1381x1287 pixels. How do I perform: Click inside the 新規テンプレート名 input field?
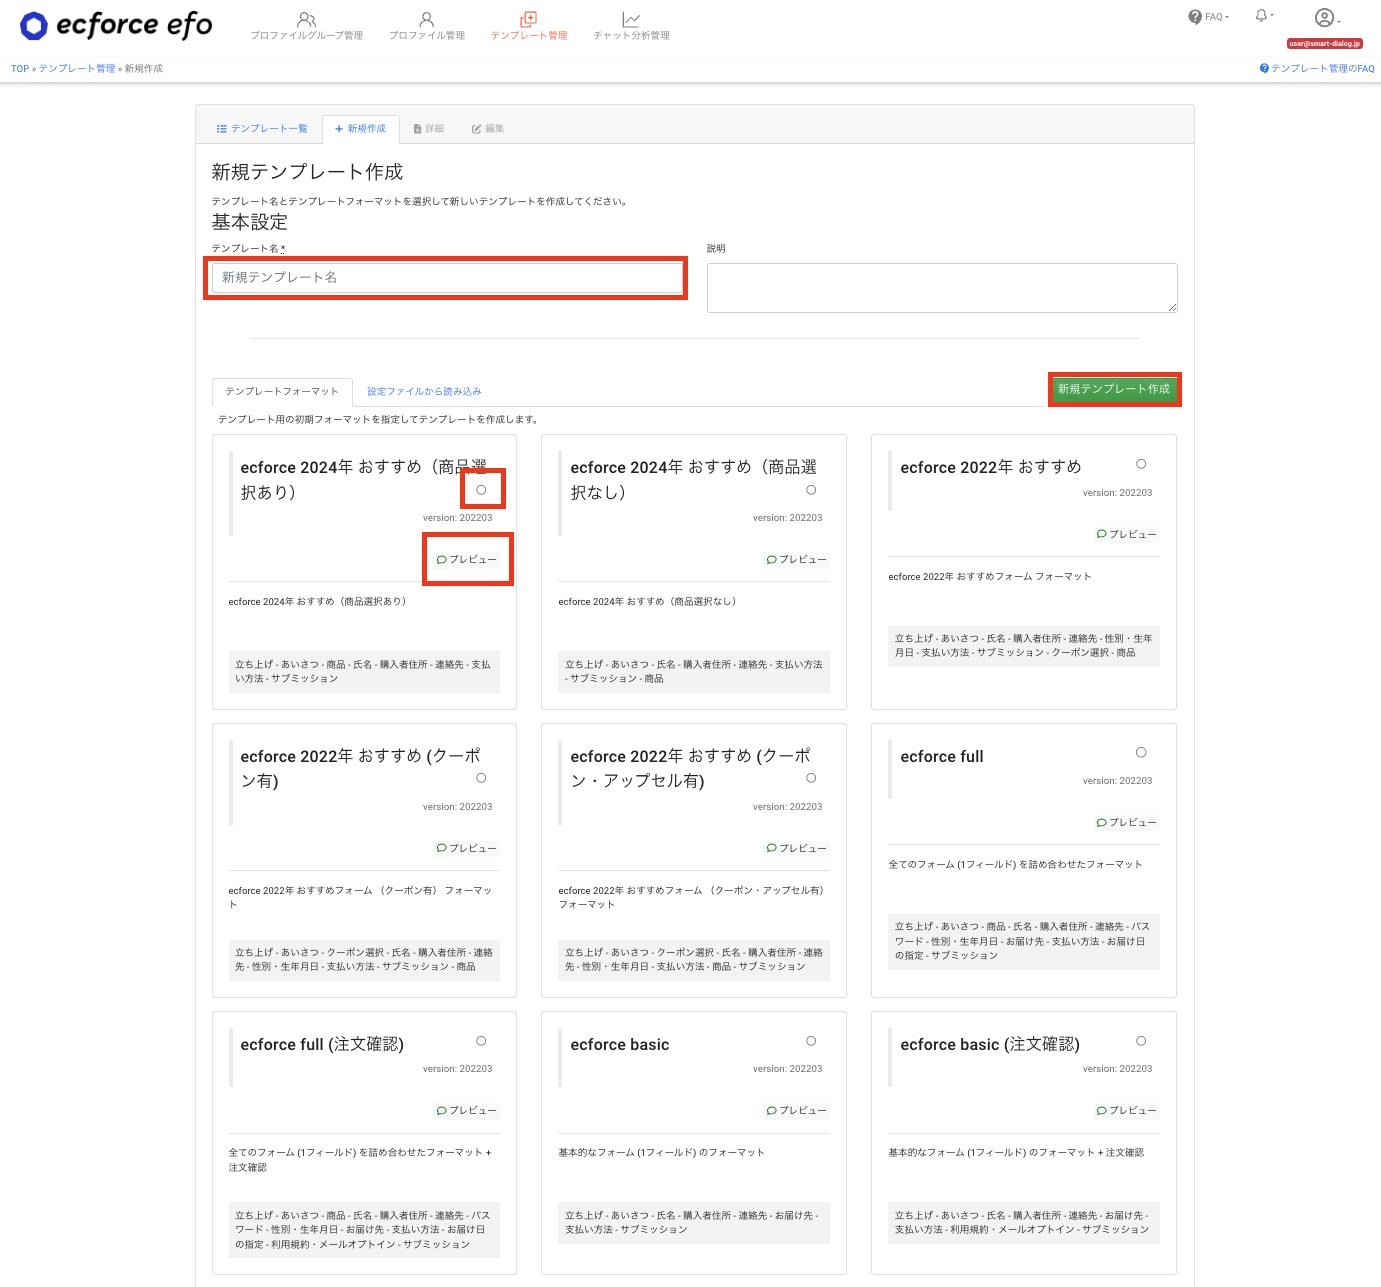point(446,278)
